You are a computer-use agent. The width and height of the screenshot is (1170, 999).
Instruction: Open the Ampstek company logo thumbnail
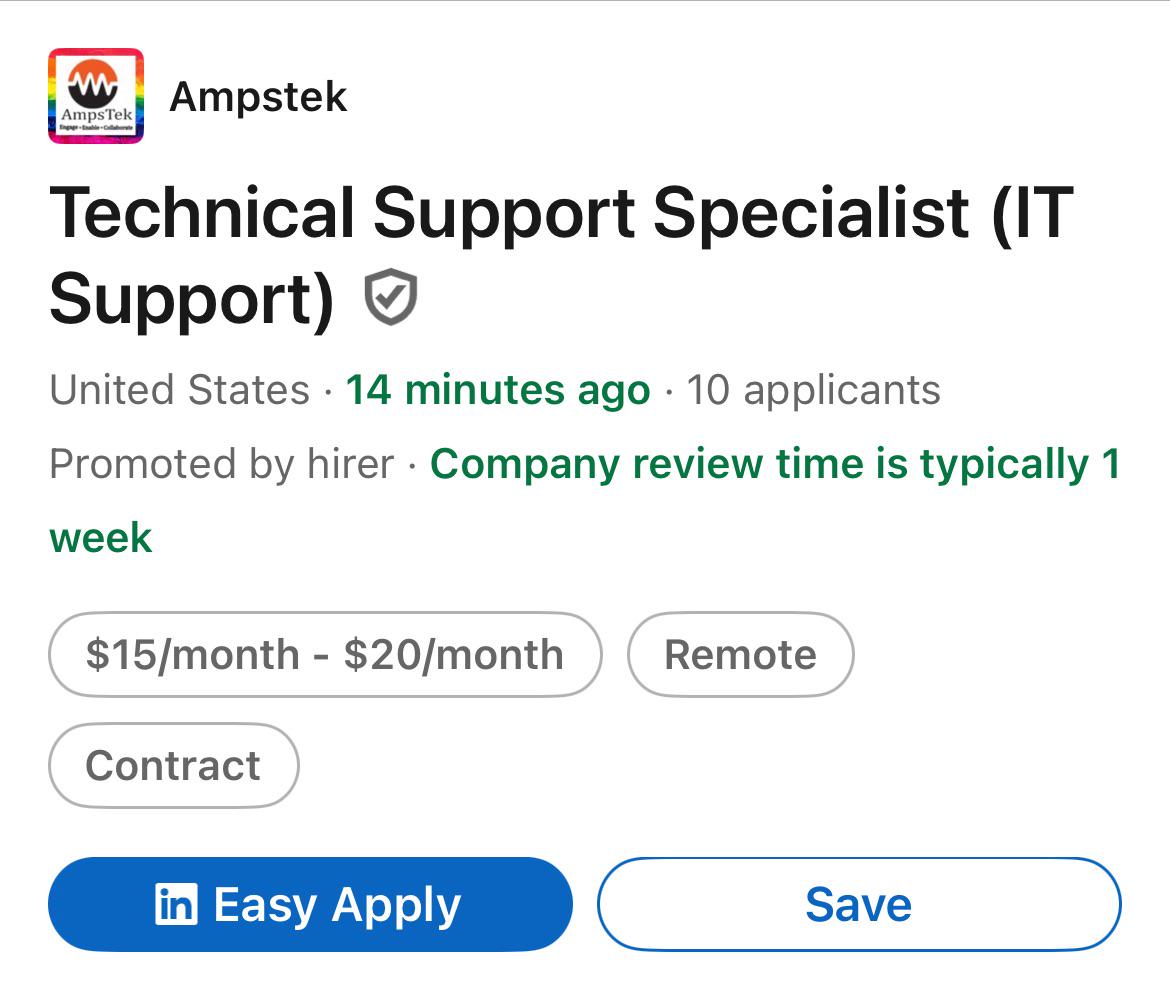[96, 95]
